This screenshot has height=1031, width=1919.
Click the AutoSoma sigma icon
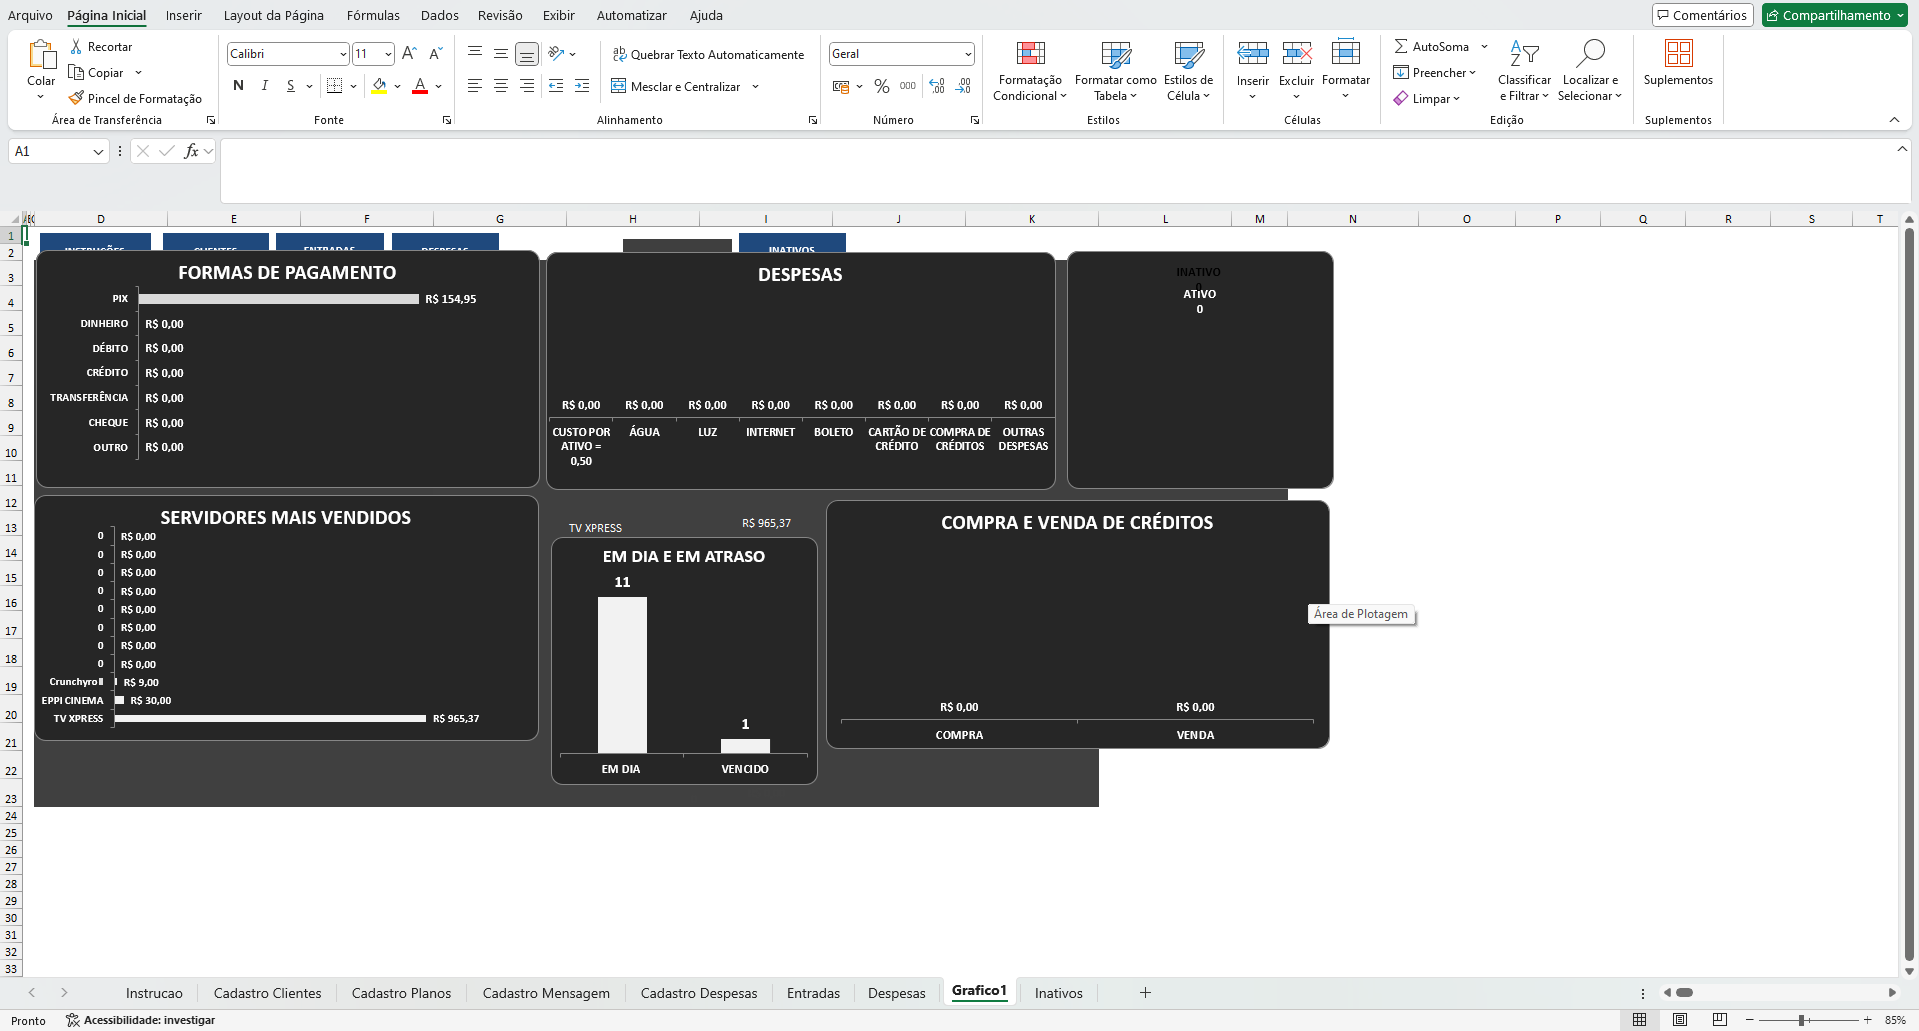coord(1401,47)
